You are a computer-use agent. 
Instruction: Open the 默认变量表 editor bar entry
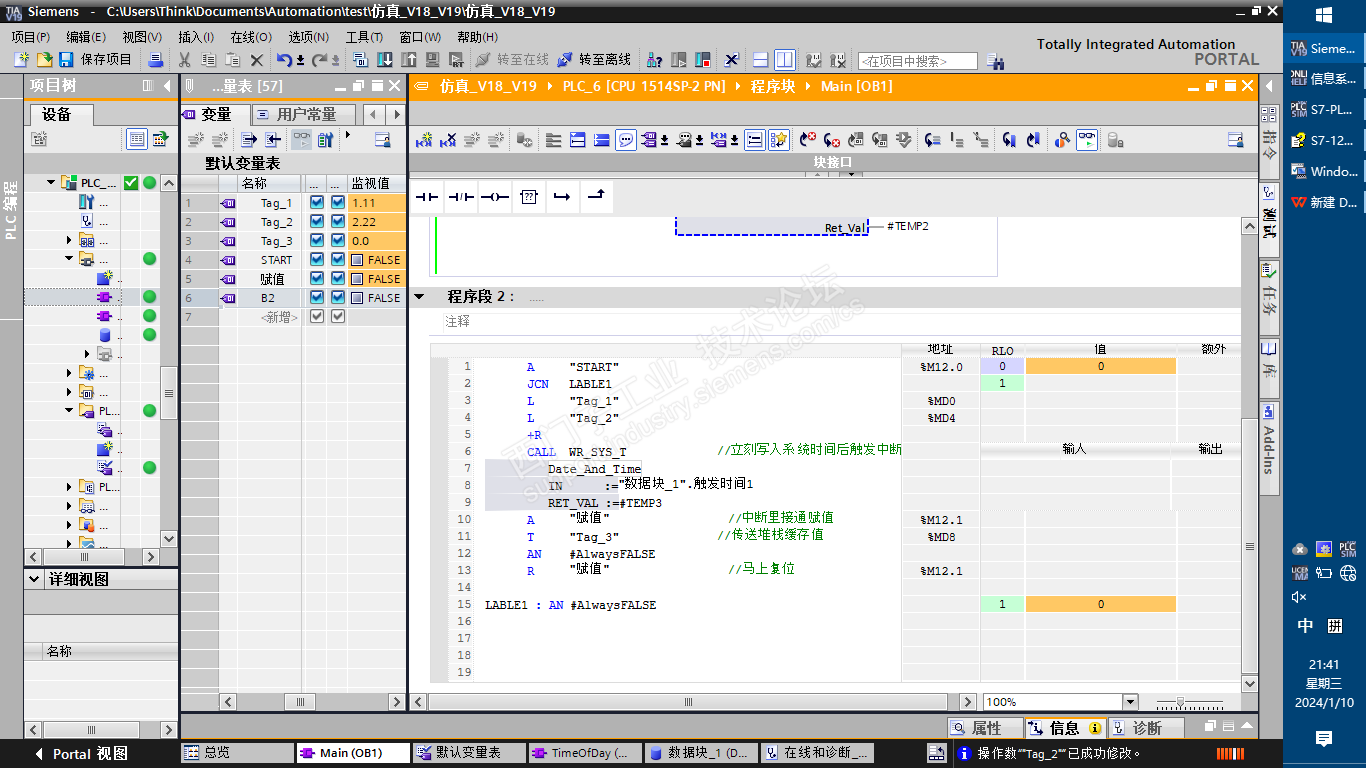pos(467,753)
